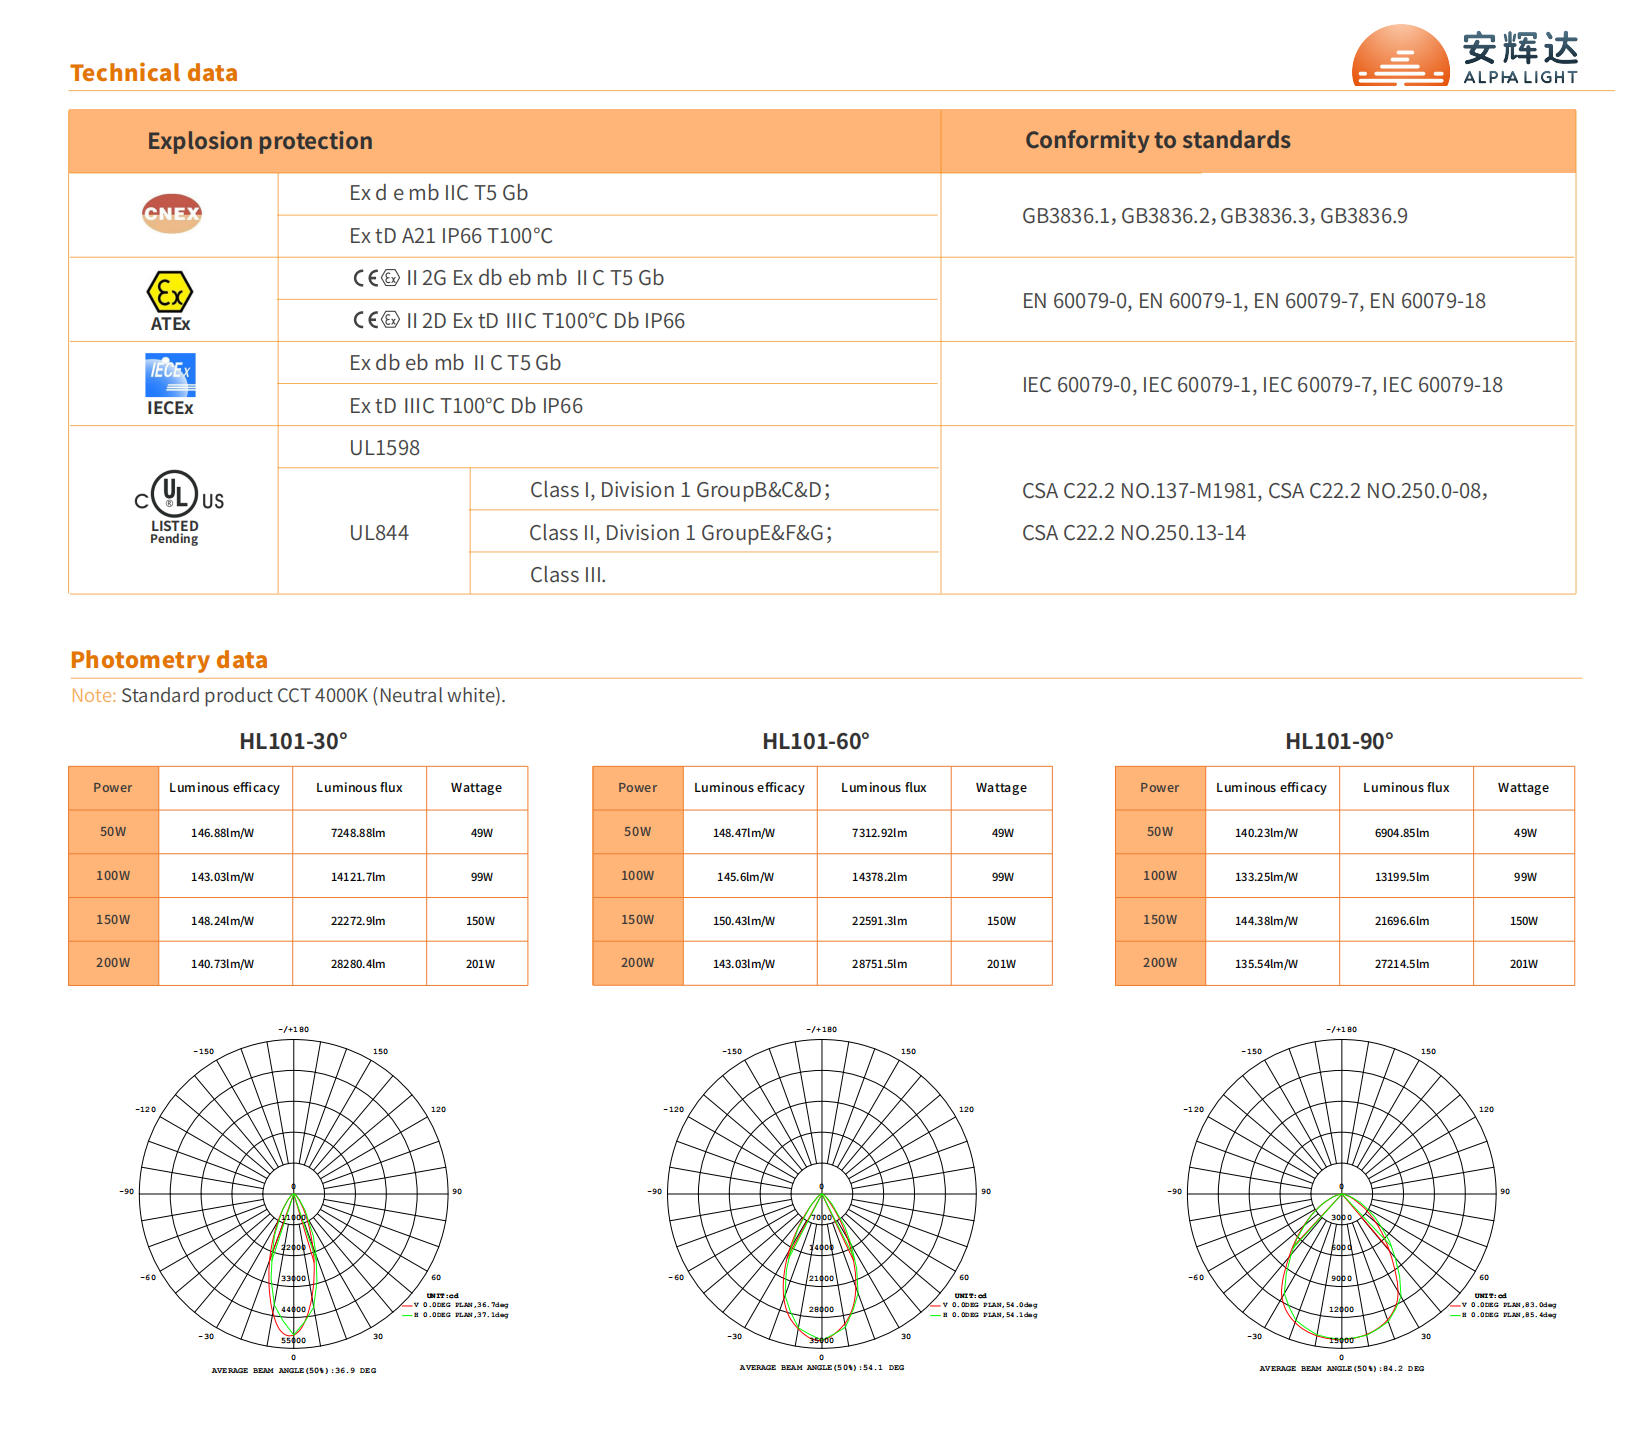Viewport: 1644px width, 1430px height.
Task: Open the HL101-60° polar beam diagram
Action: (x=821, y=1193)
